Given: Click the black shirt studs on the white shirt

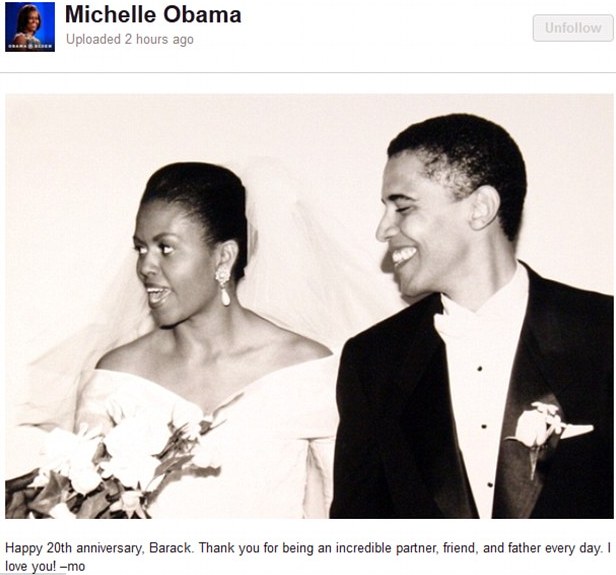Looking at the screenshot, I should click(484, 426).
